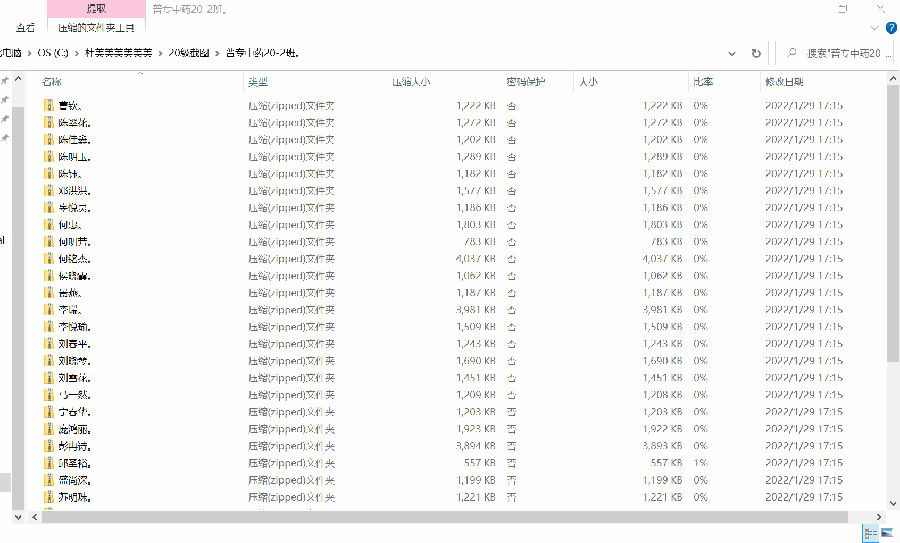Image resolution: width=900 pixels, height=543 pixels.
Task: Click the zip icon of the 557 KB archive
Action: [48, 463]
